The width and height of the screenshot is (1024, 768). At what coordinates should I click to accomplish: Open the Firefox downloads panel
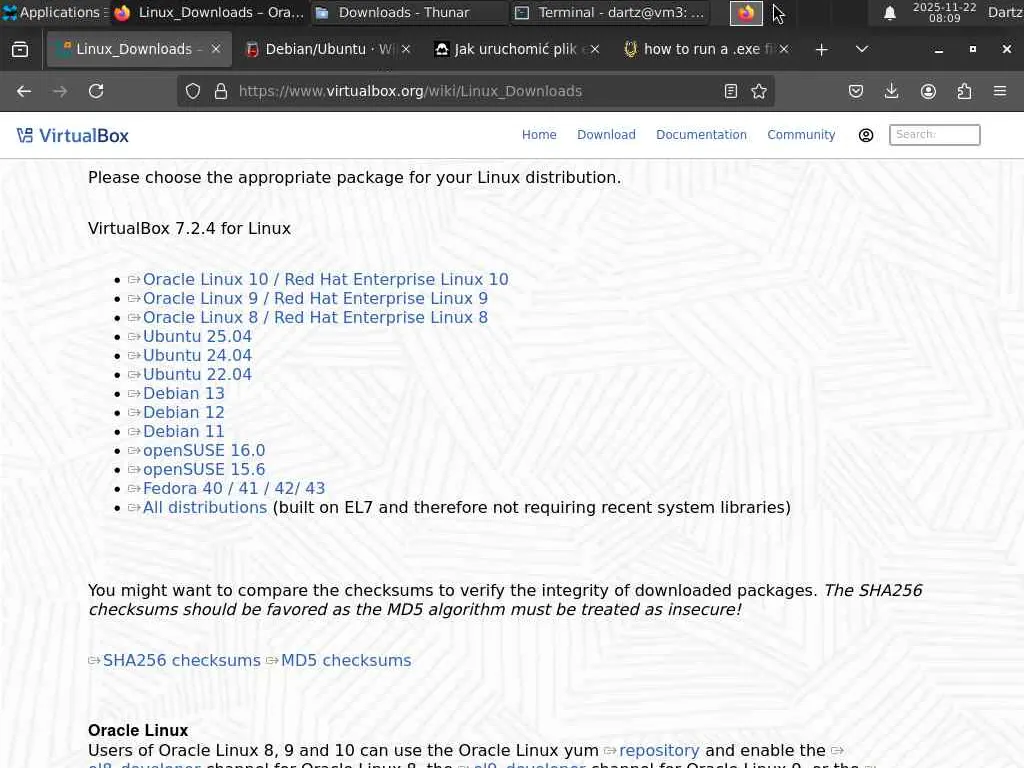pyautogui.click(x=891, y=91)
